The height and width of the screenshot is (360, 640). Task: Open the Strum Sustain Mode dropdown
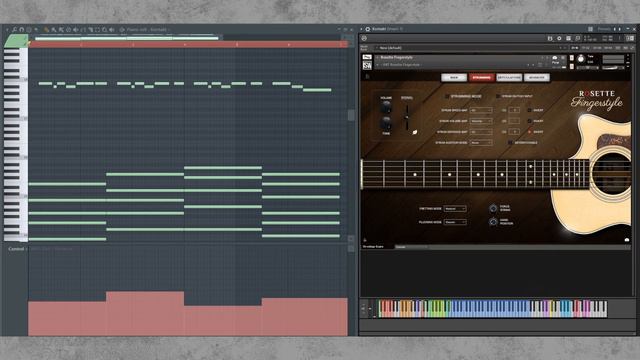(x=481, y=143)
